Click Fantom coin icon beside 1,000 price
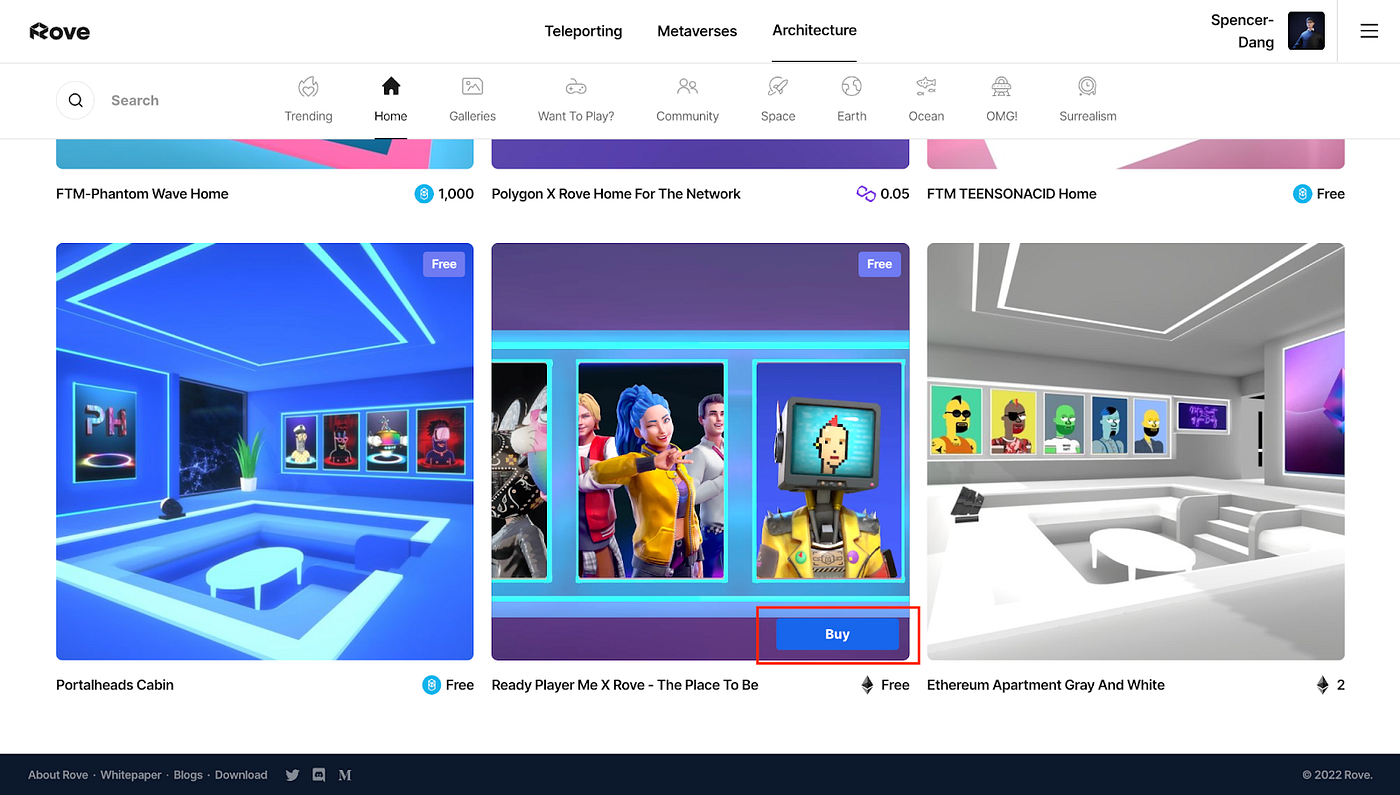Image resolution: width=1400 pixels, height=795 pixels. pyautogui.click(x=424, y=194)
